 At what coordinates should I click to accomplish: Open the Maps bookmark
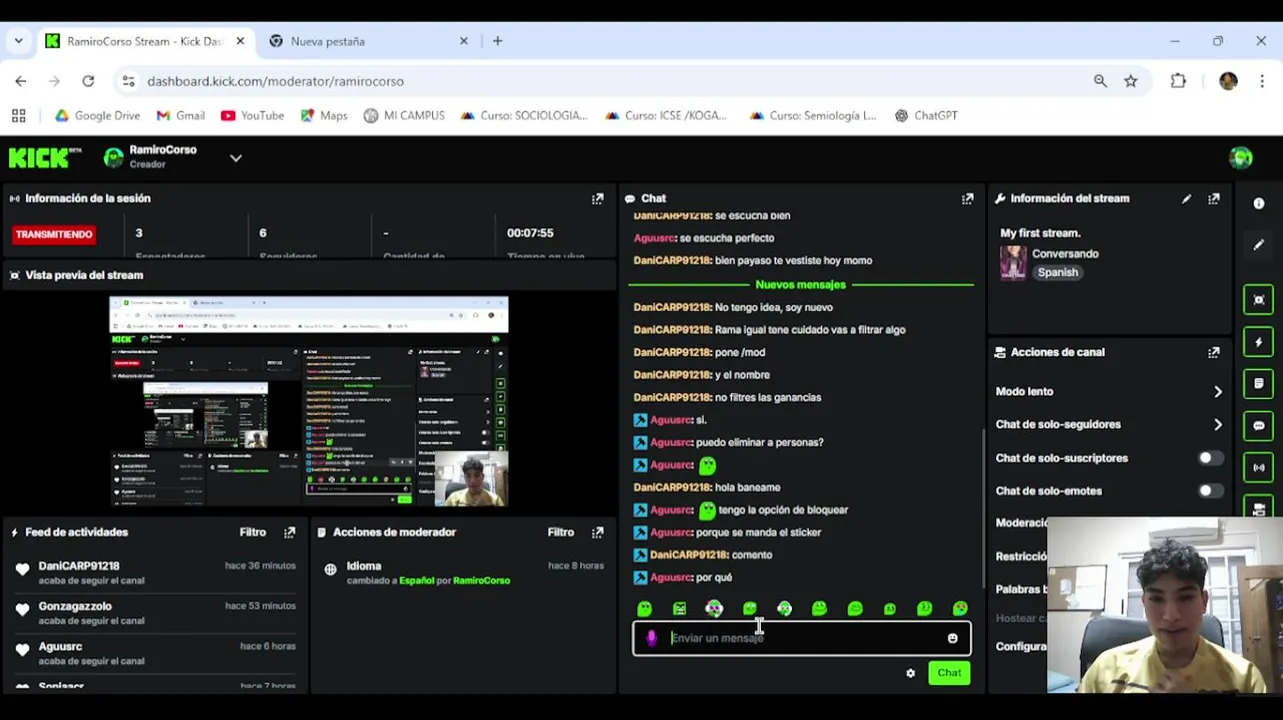pos(323,116)
